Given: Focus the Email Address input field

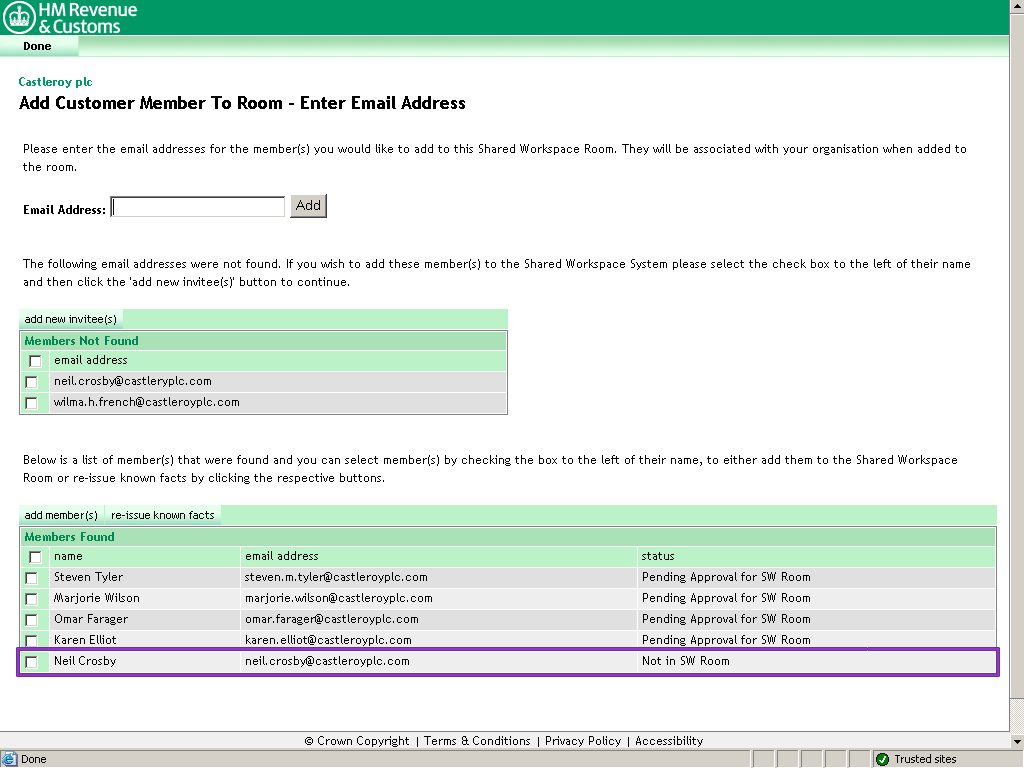Looking at the screenshot, I should (x=198, y=207).
